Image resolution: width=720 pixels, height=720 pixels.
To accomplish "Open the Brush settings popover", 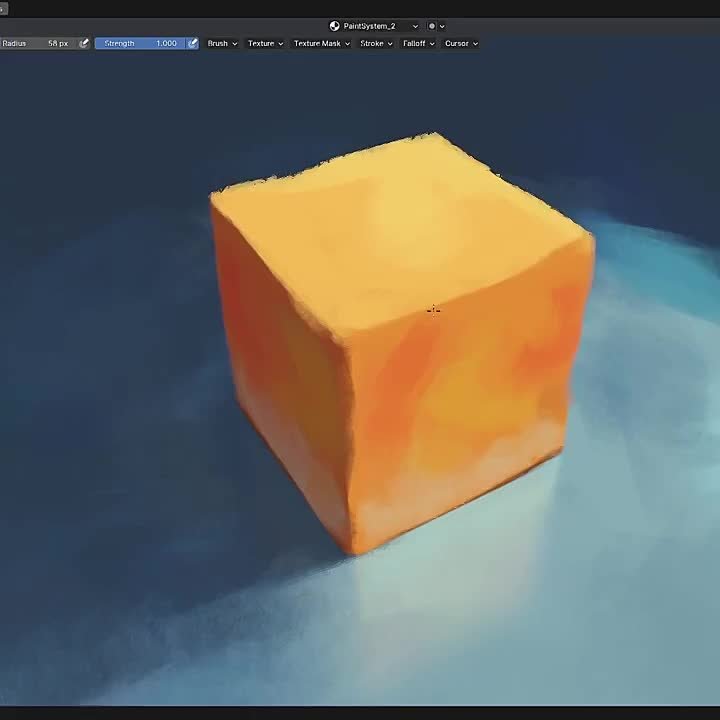I will (x=222, y=44).
